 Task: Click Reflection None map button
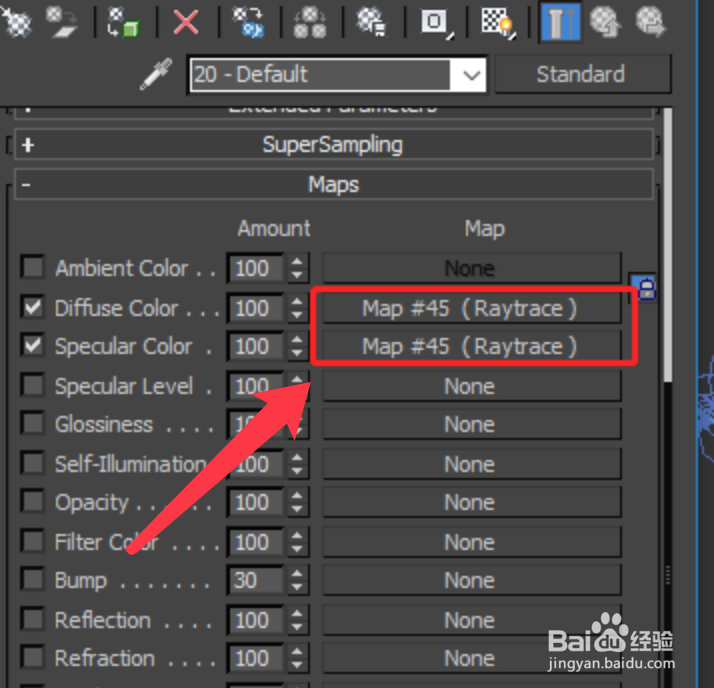[x=472, y=620]
